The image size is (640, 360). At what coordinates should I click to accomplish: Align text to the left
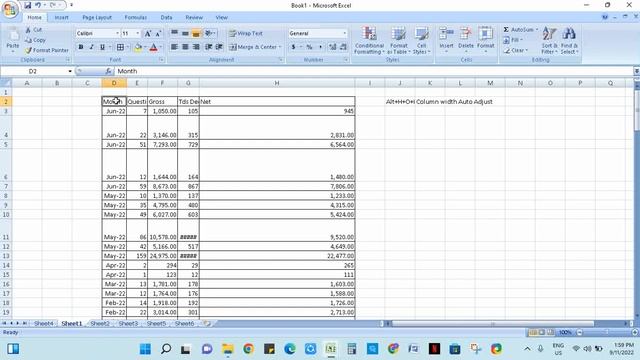[x=174, y=47]
